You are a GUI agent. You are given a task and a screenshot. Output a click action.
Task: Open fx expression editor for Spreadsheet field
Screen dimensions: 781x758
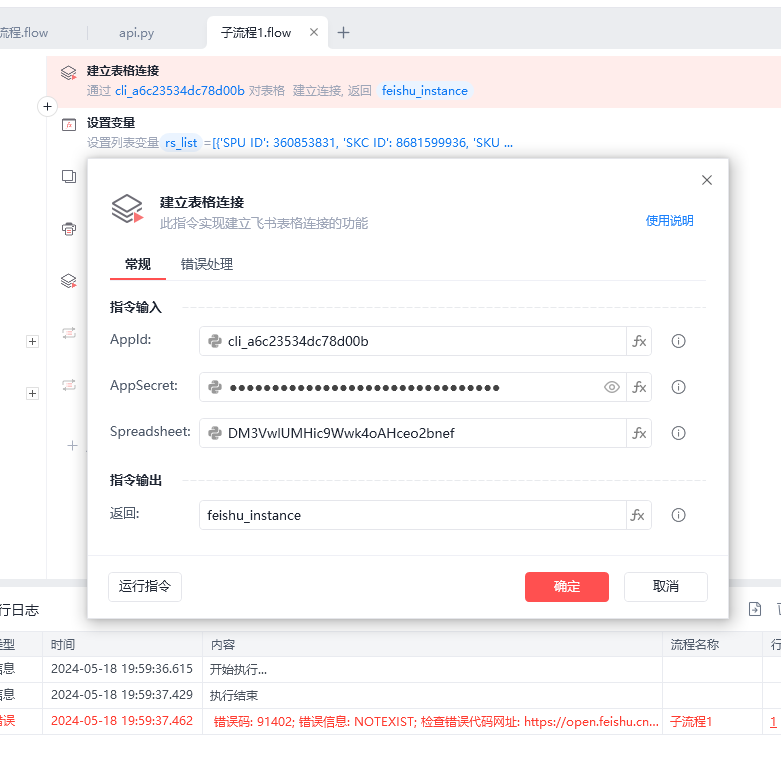point(639,433)
